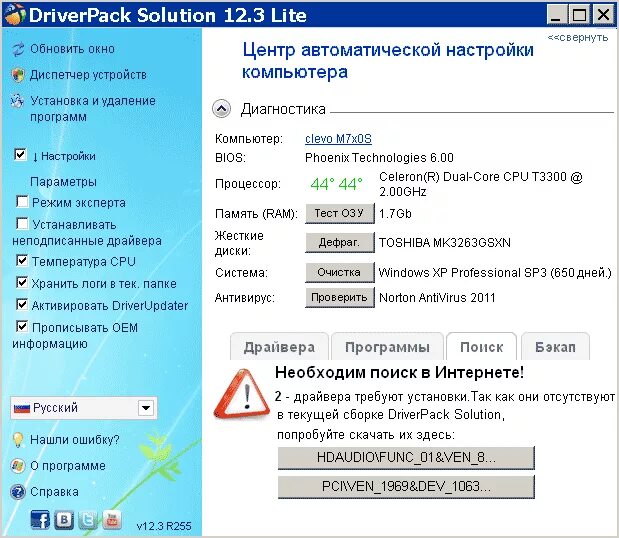Image resolution: width=619 pixels, height=538 pixels.
Task: Uncheck Прописывать OEM информацию
Action: (22, 326)
